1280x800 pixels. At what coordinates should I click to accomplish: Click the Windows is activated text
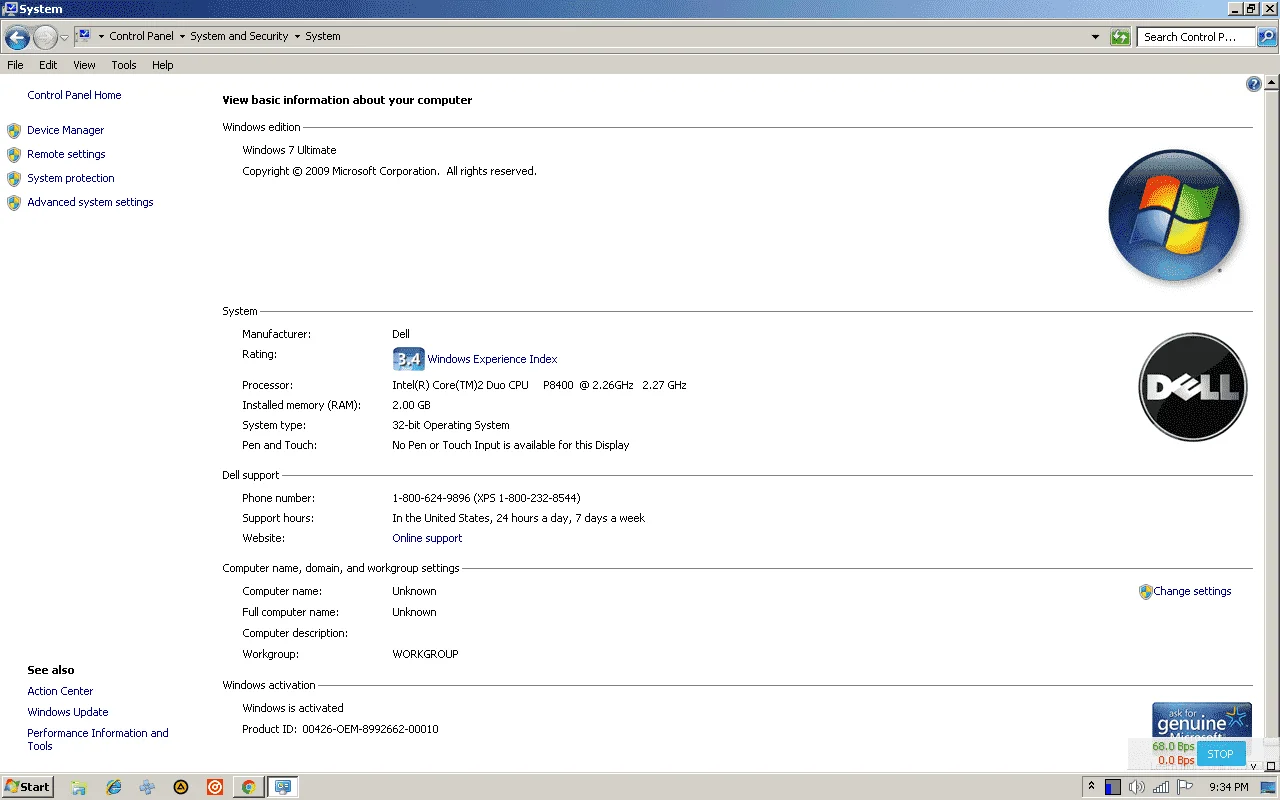tap(293, 708)
